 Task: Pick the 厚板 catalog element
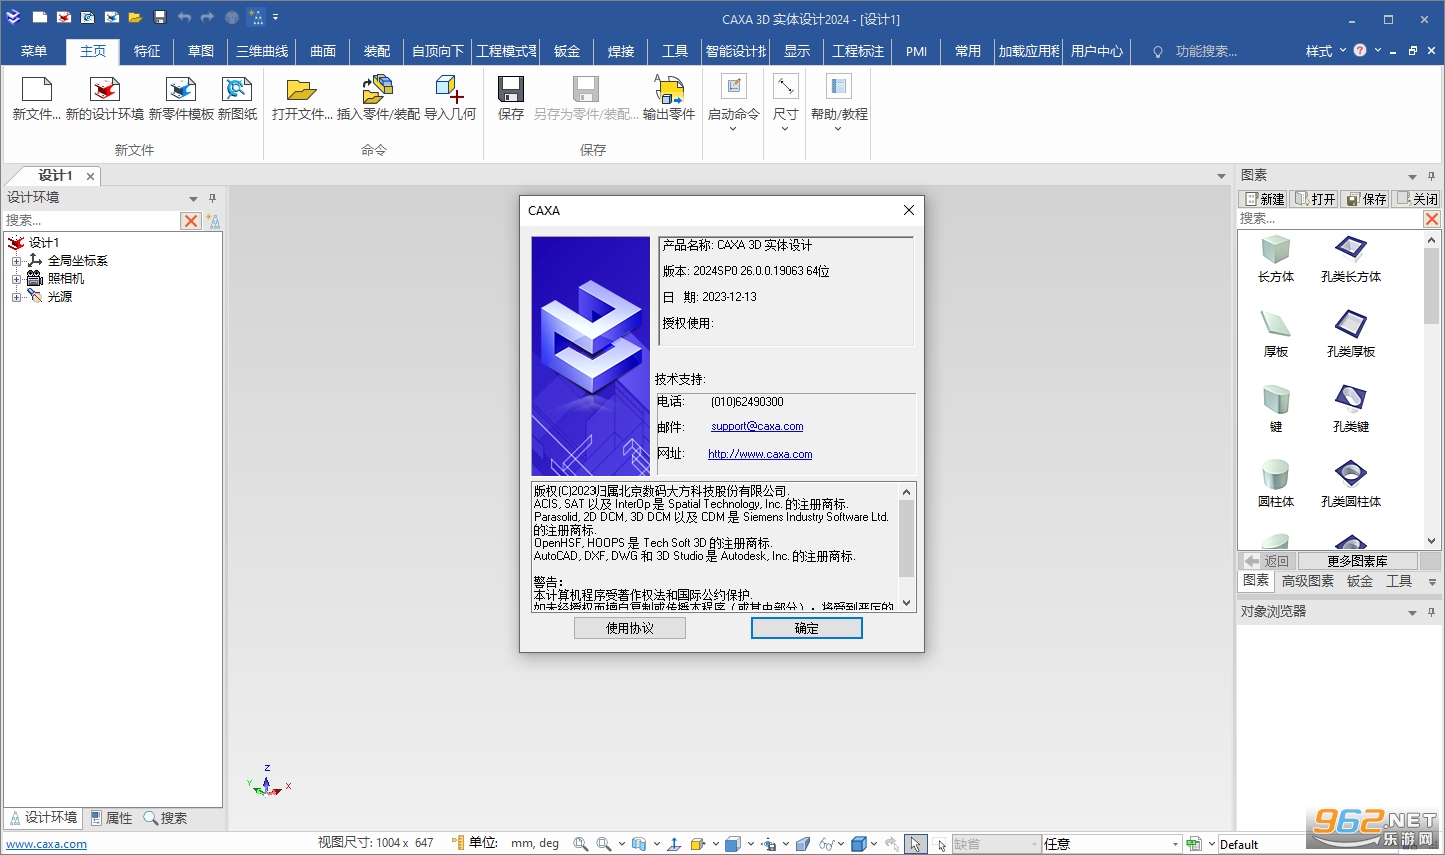(x=1276, y=334)
